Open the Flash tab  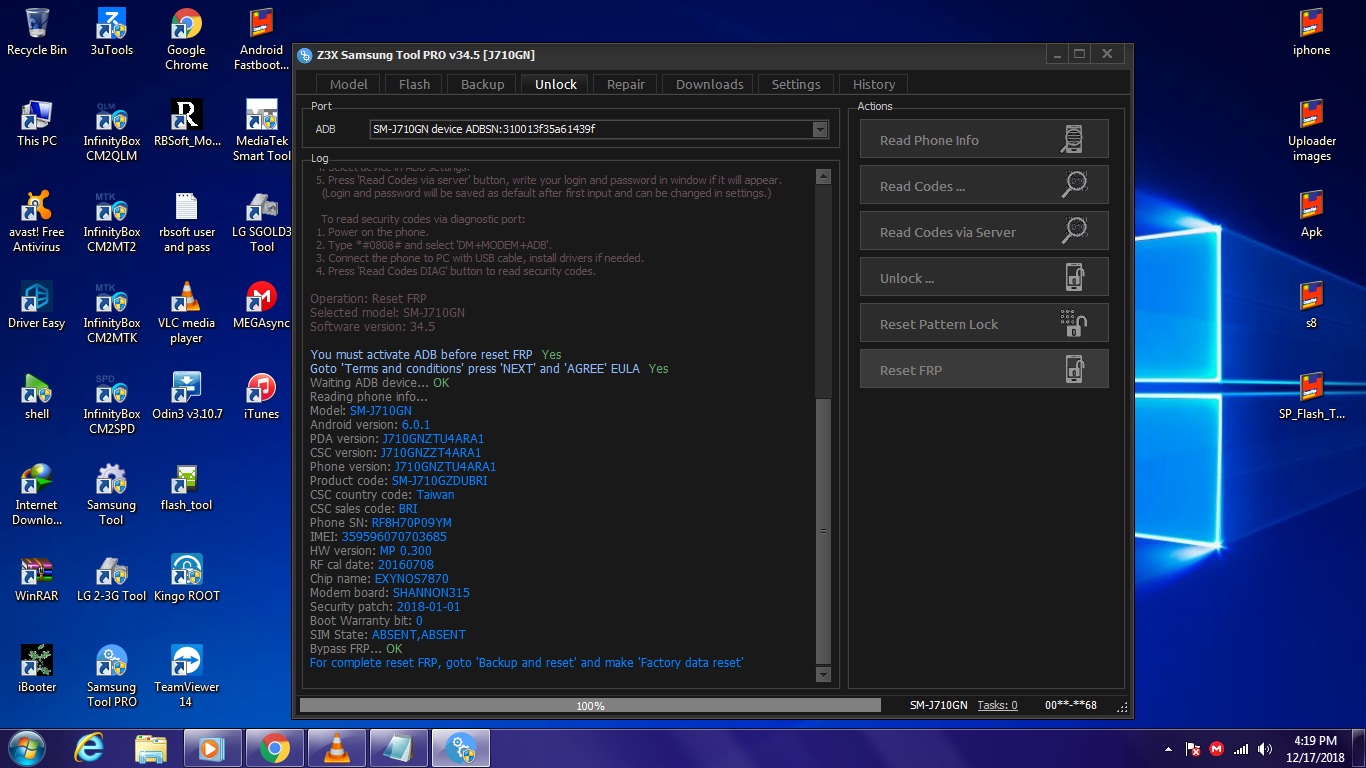tap(414, 85)
